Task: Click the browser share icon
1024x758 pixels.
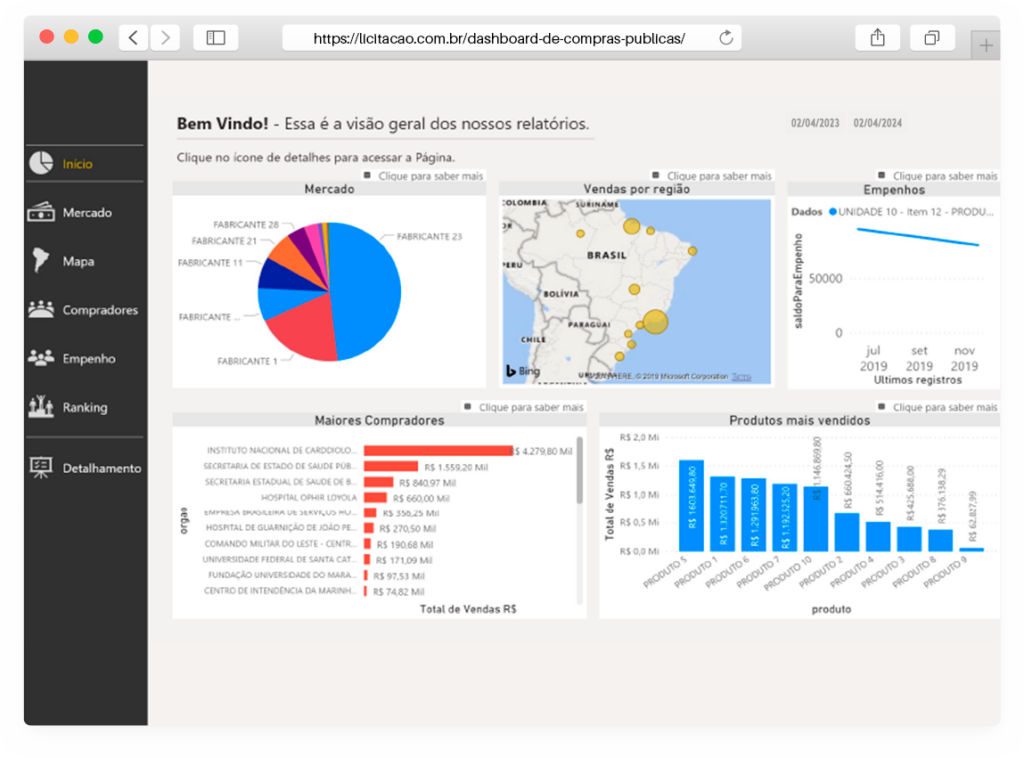Action: [x=877, y=38]
